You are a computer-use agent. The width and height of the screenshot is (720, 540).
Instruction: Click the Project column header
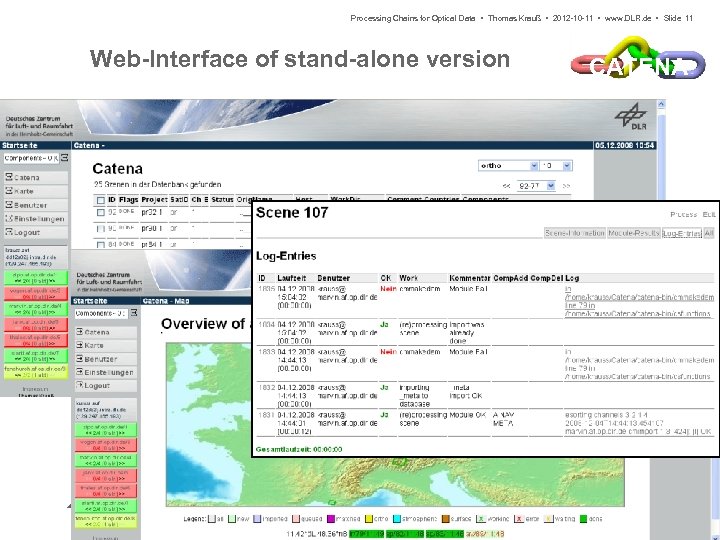coord(154,200)
